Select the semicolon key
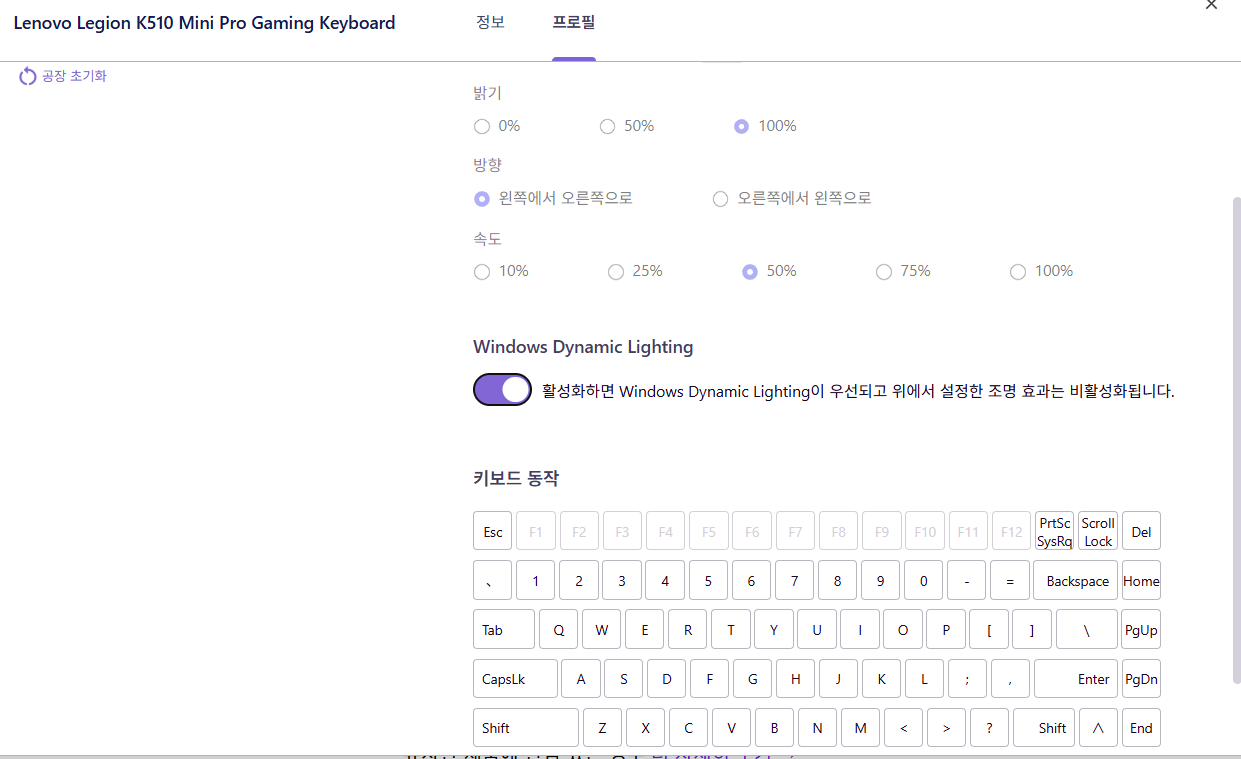Viewport: 1241px width, 759px height. pyautogui.click(x=967, y=678)
